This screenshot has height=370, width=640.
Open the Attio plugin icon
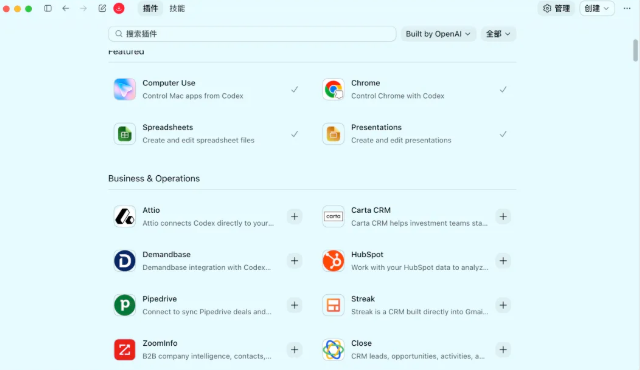124,216
